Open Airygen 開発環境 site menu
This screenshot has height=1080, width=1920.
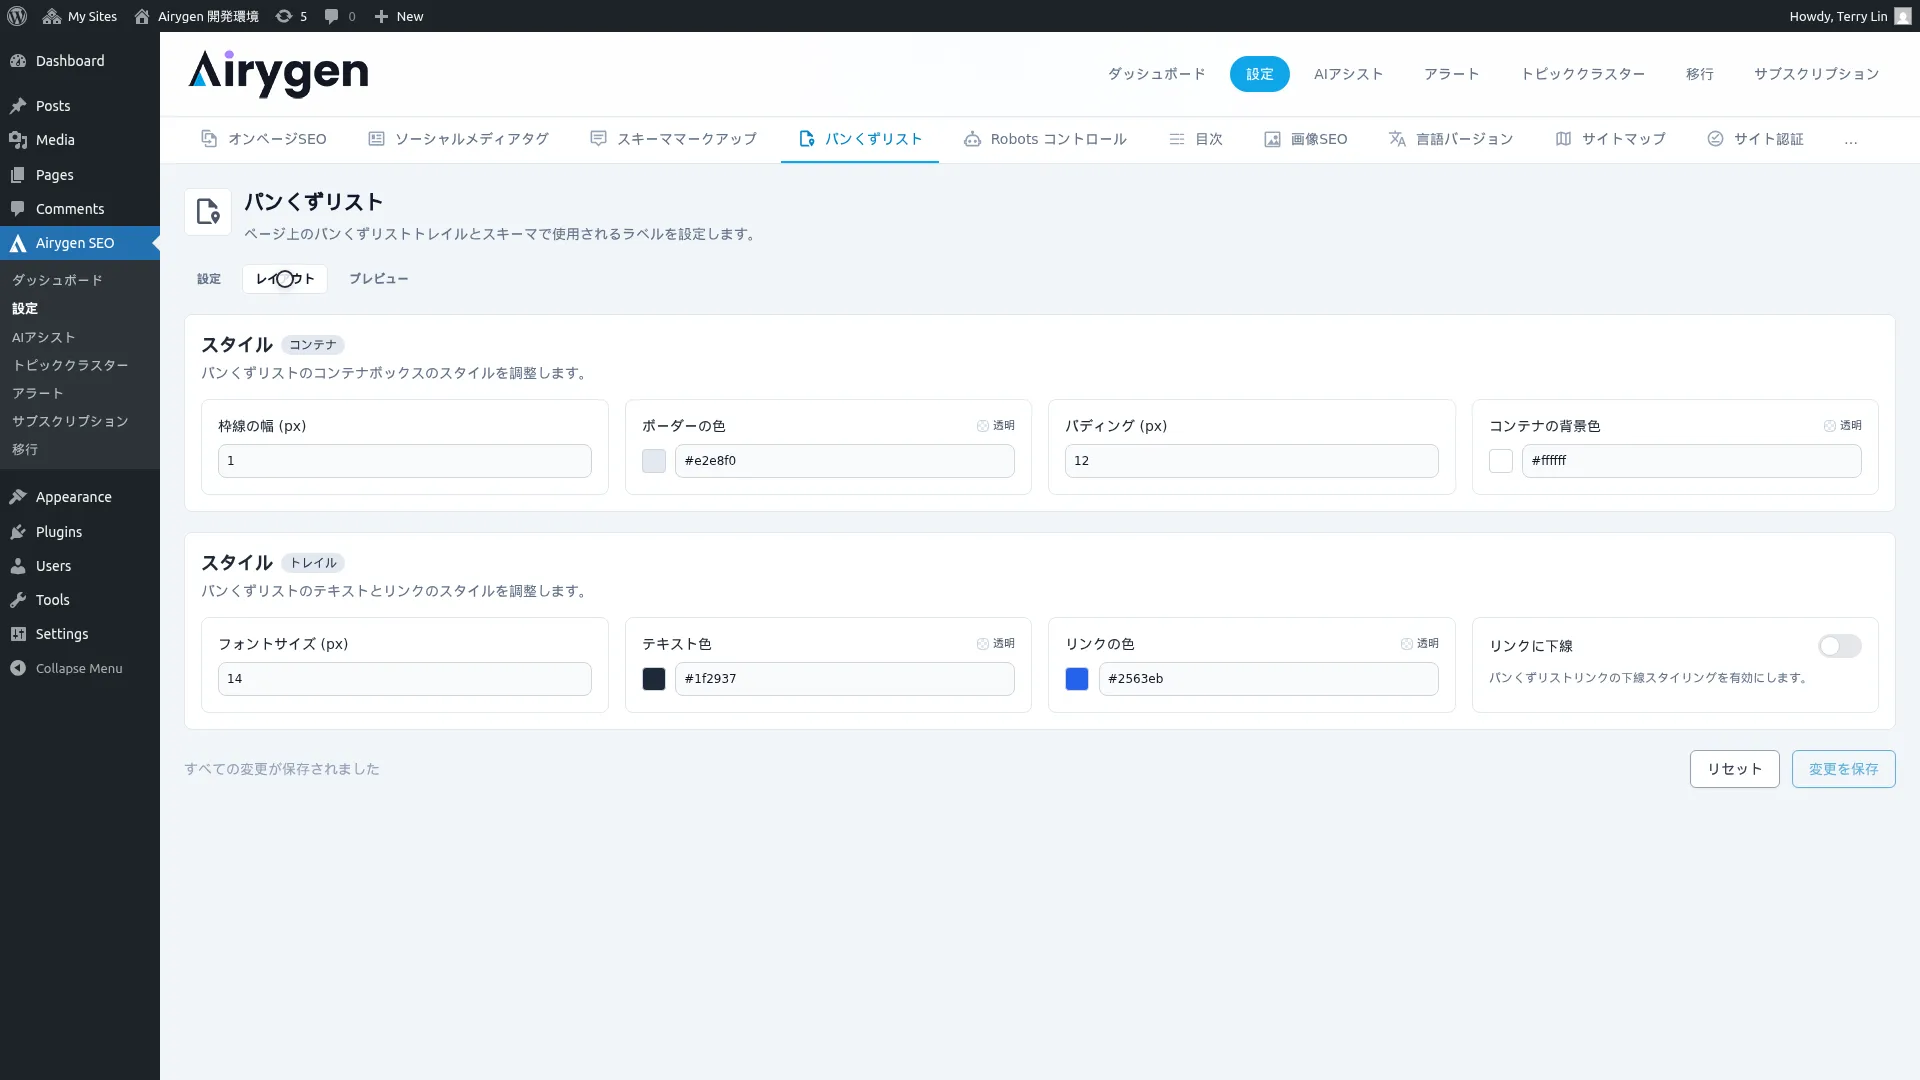click(x=196, y=16)
